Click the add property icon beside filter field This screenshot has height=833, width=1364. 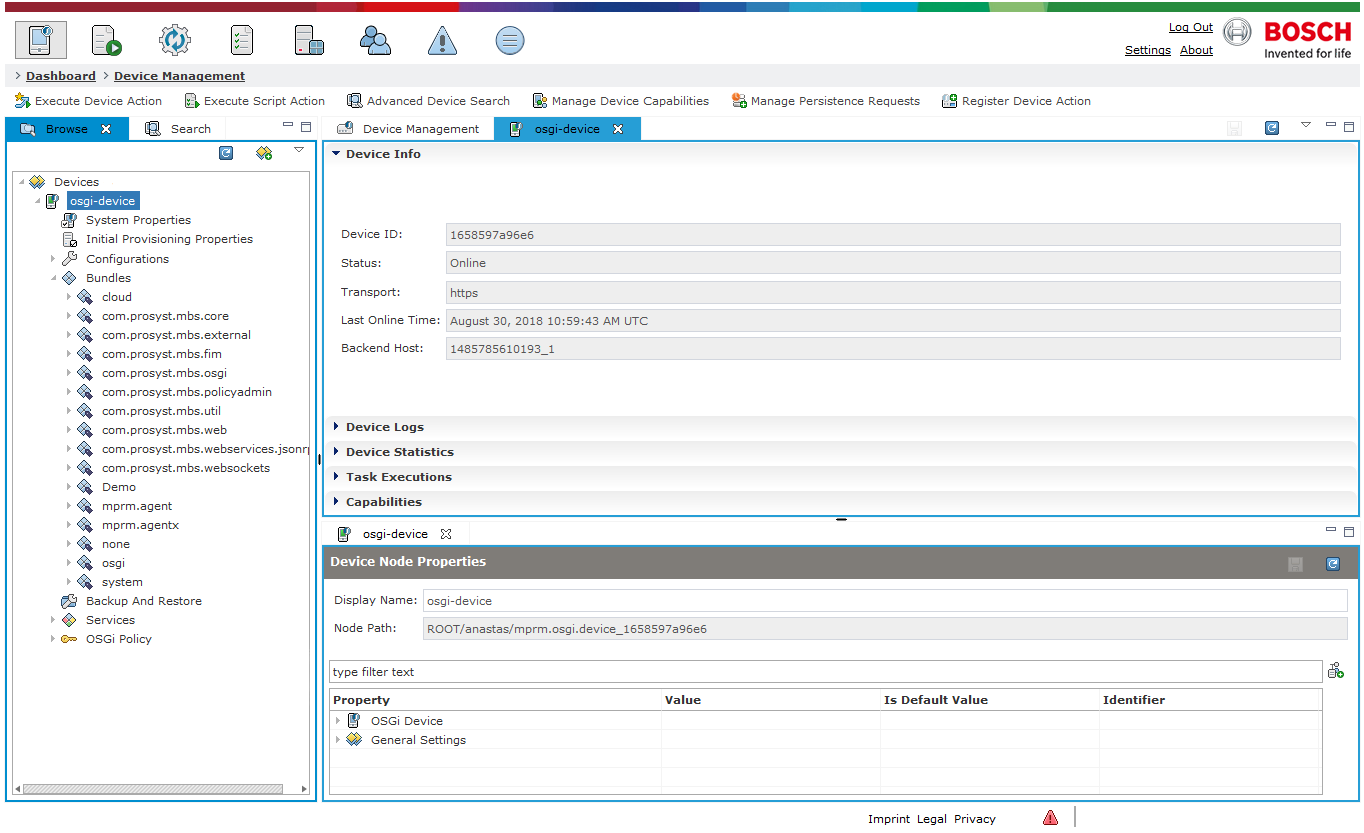[x=1335, y=671]
